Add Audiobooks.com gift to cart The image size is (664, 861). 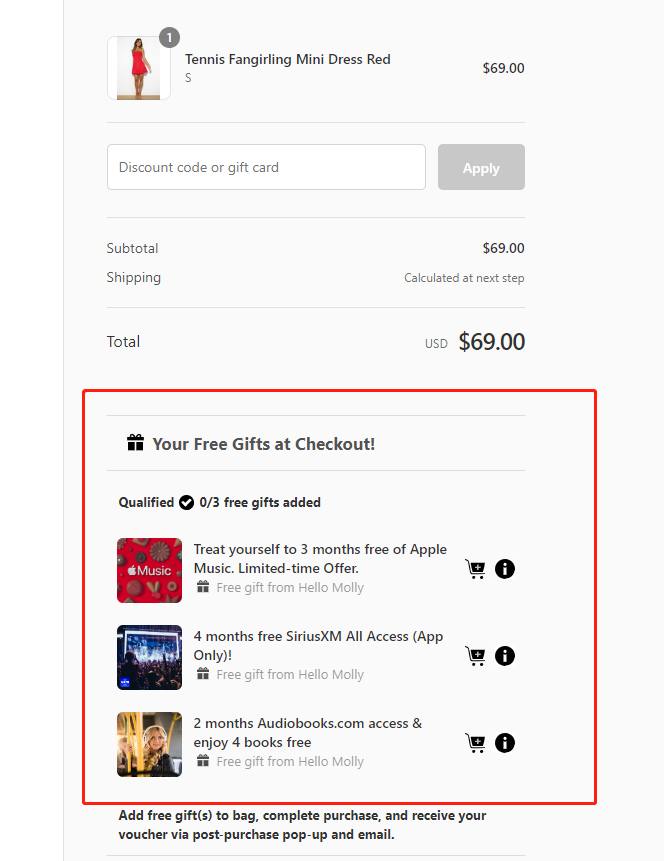pyautogui.click(x=476, y=743)
